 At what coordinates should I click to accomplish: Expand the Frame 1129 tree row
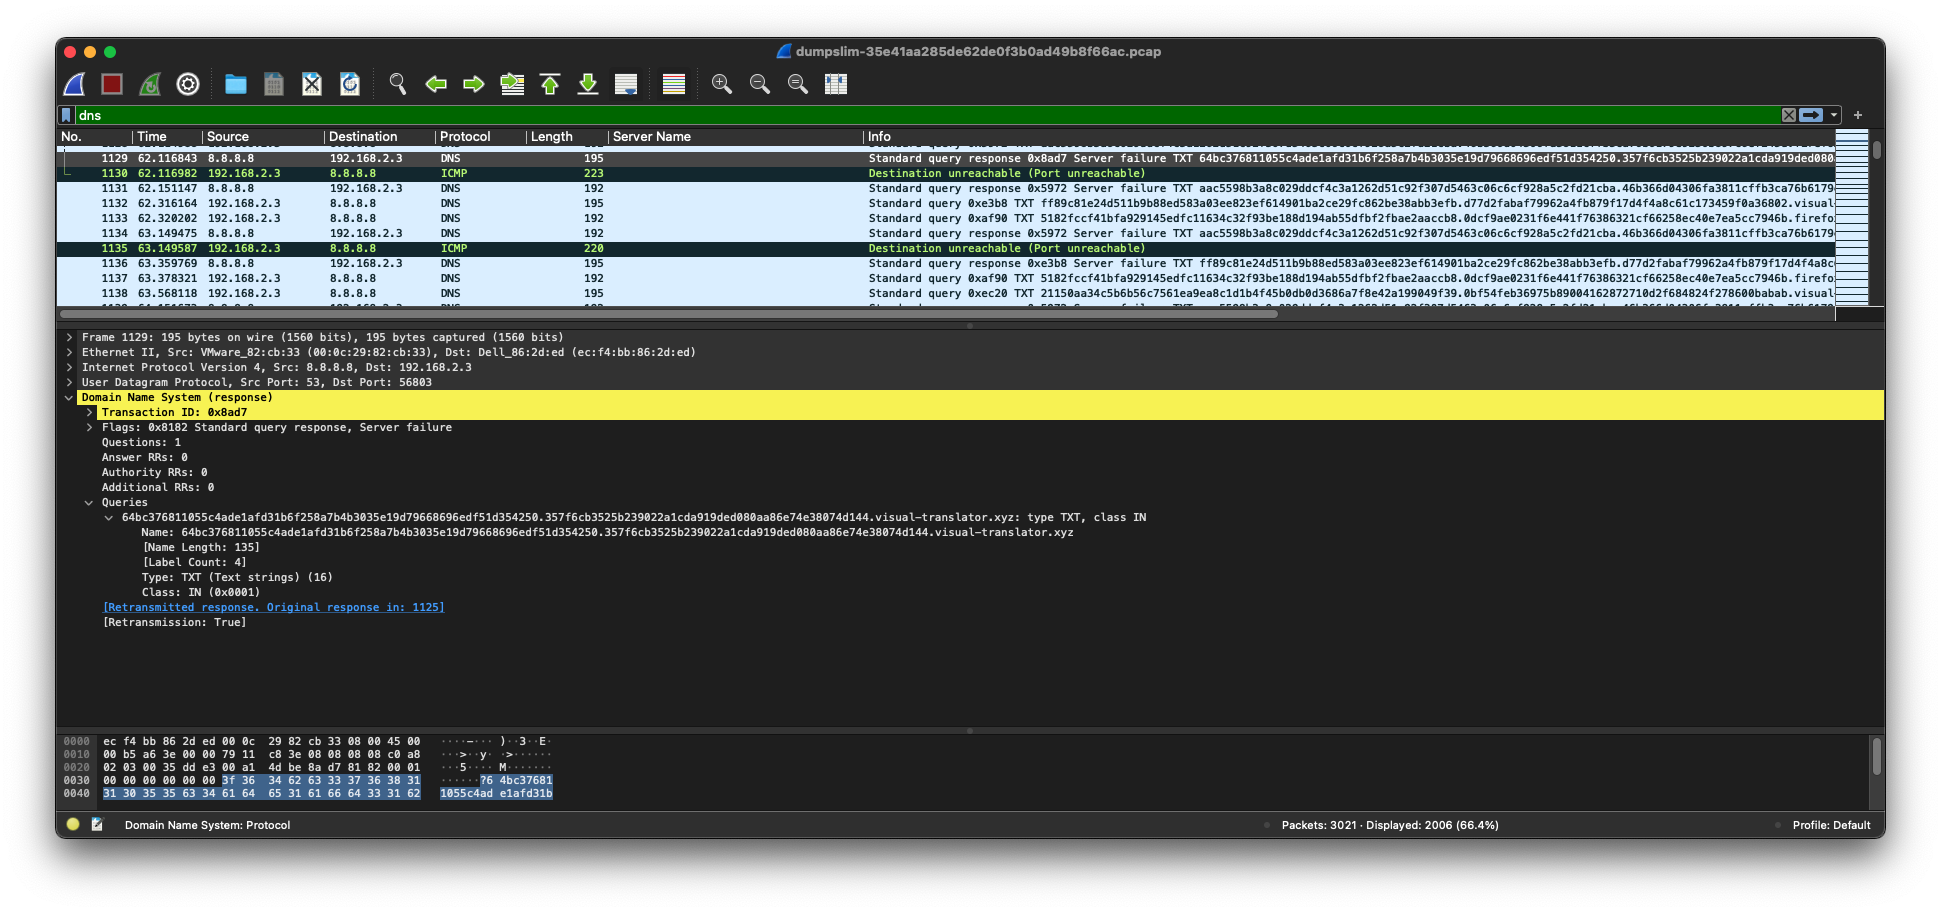69,338
